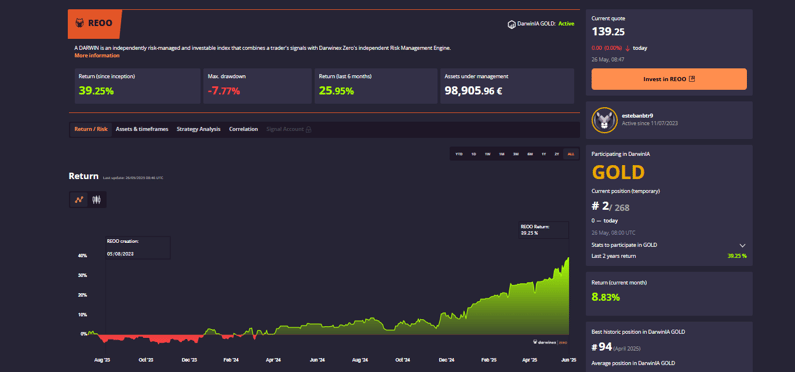The width and height of the screenshot is (795, 372).
Task: Click the Return chart heading
Action: point(83,176)
